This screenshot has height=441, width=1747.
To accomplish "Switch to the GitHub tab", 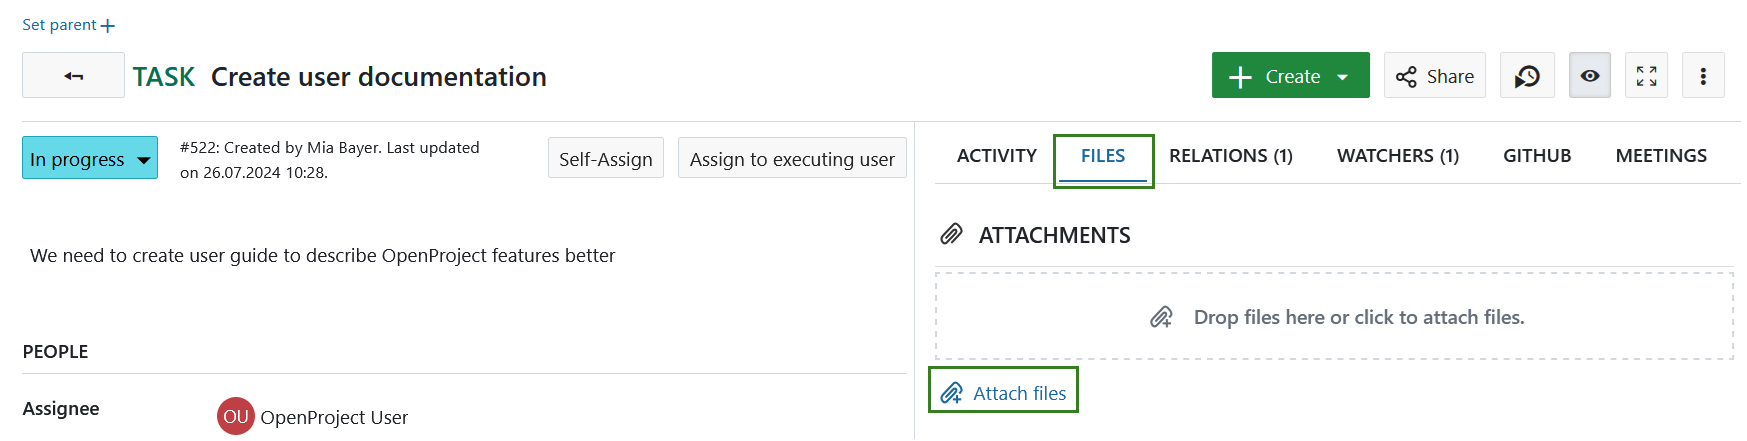I will pyautogui.click(x=1537, y=156).
